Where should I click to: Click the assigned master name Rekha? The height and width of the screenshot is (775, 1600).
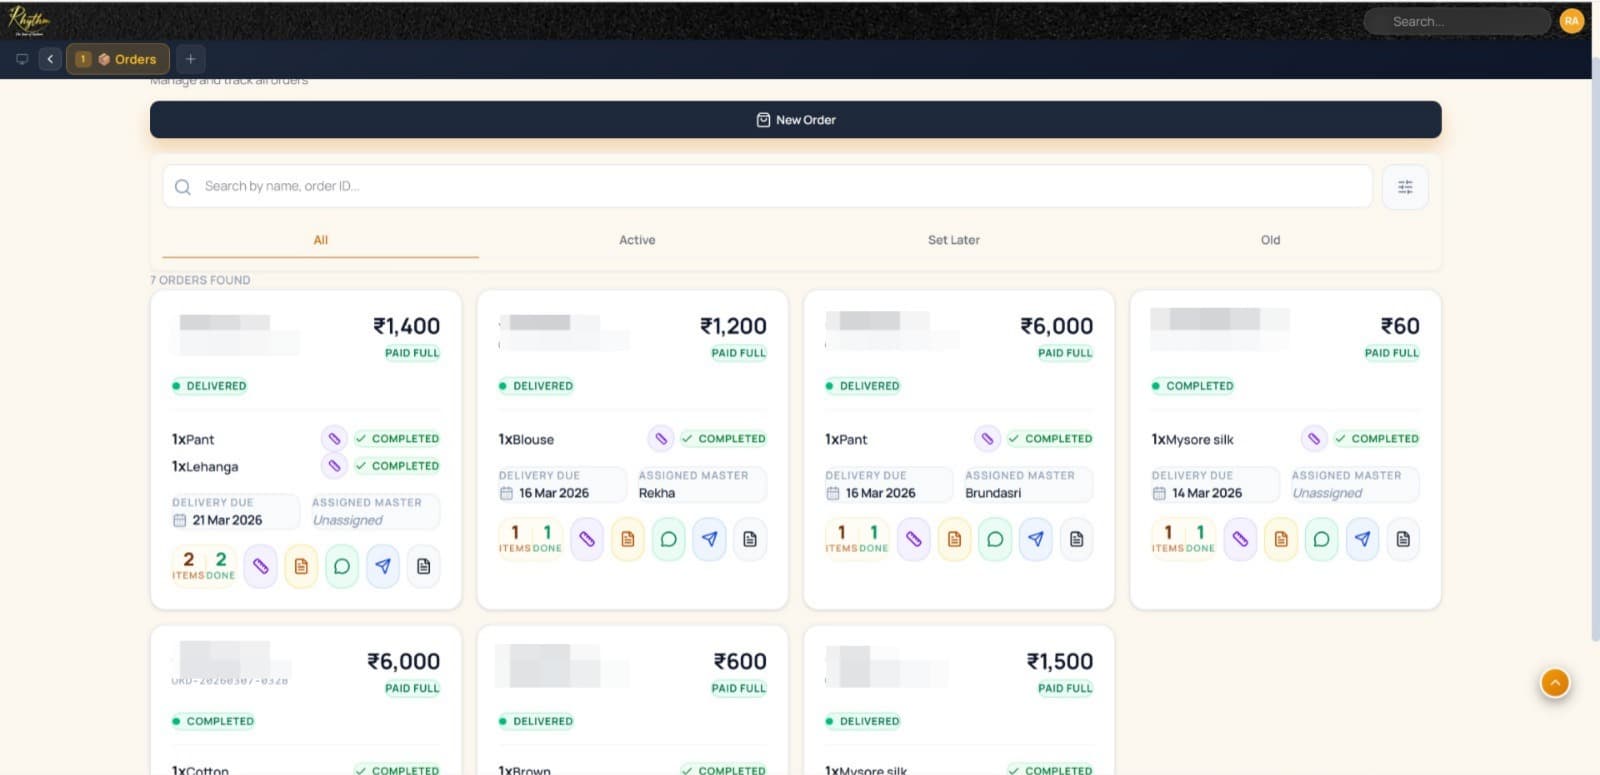point(657,493)
